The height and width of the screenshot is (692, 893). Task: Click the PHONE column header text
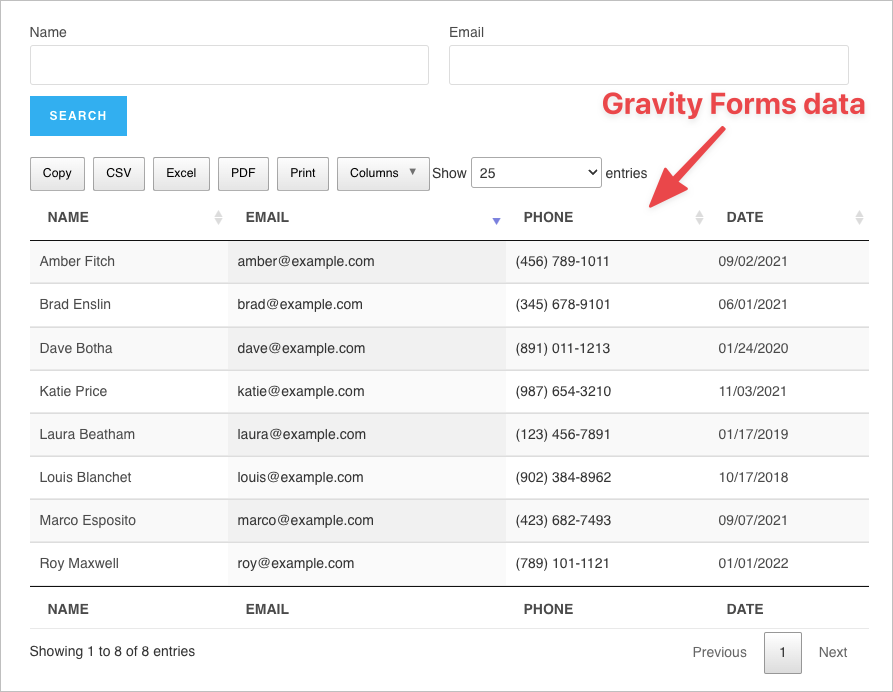[548, 218]
